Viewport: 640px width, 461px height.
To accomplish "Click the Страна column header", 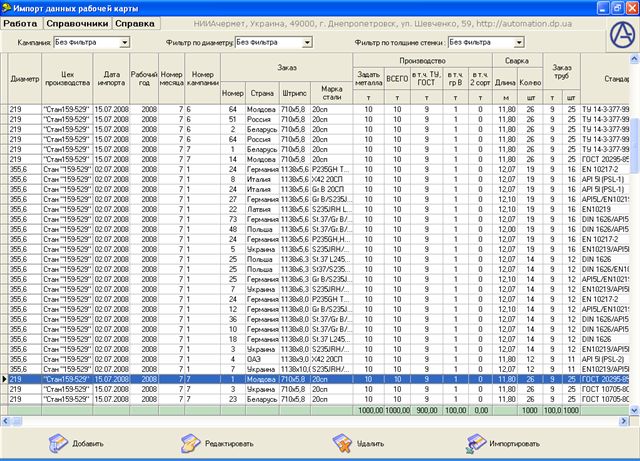I will (262, 93).
